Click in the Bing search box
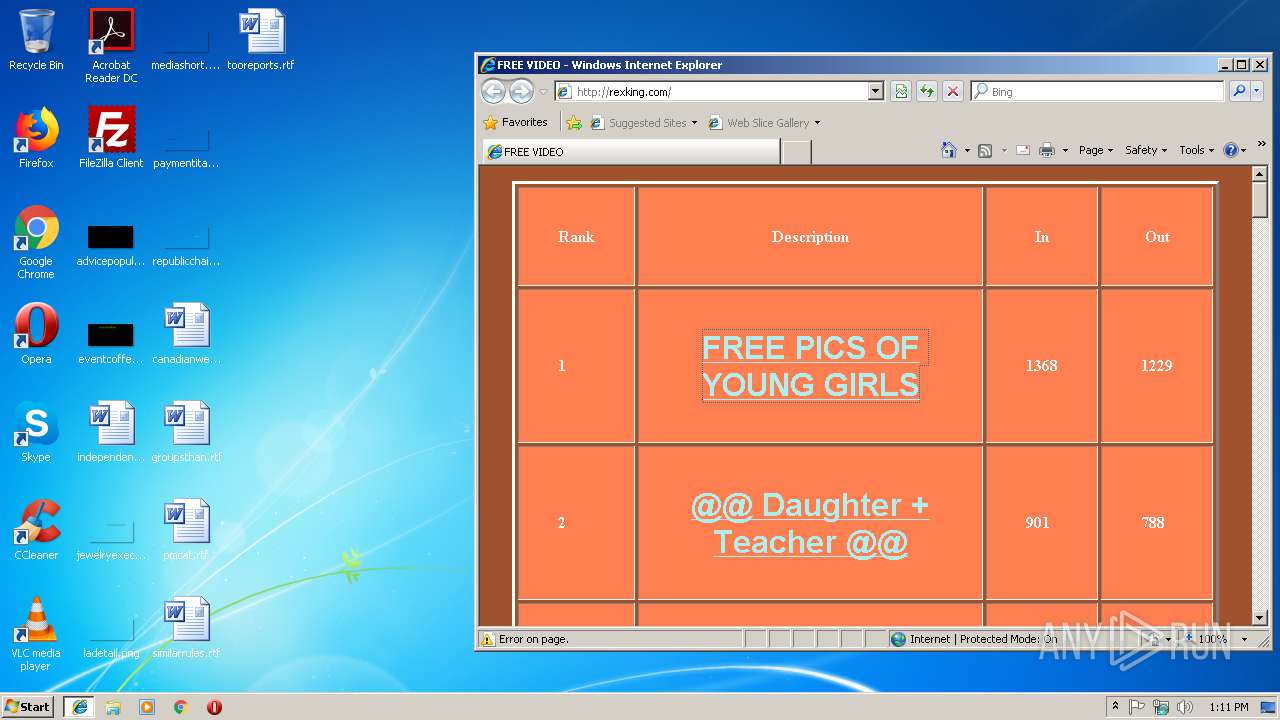The height and width of the screenshot is (720, 1280). coord(1097,92)
